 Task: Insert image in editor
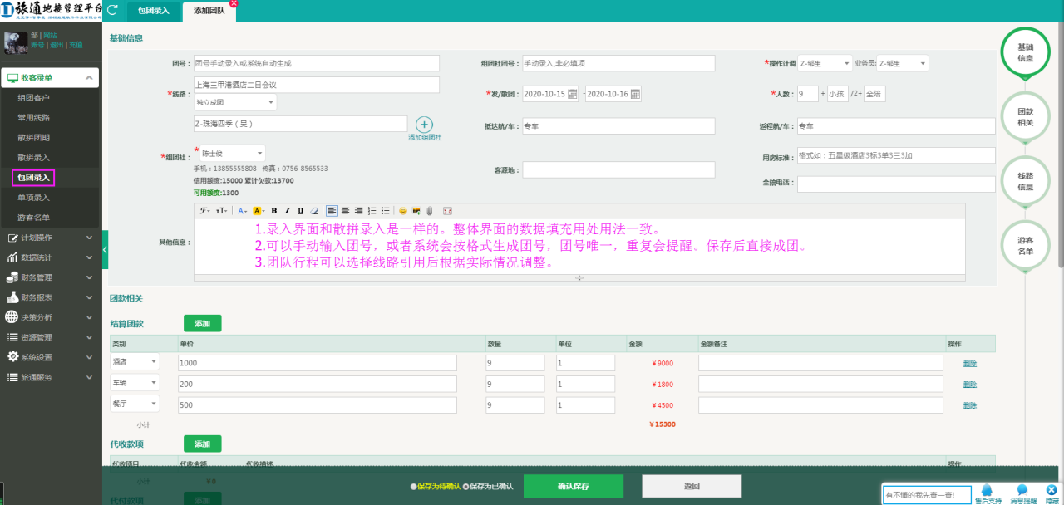[x=416, y=211]
